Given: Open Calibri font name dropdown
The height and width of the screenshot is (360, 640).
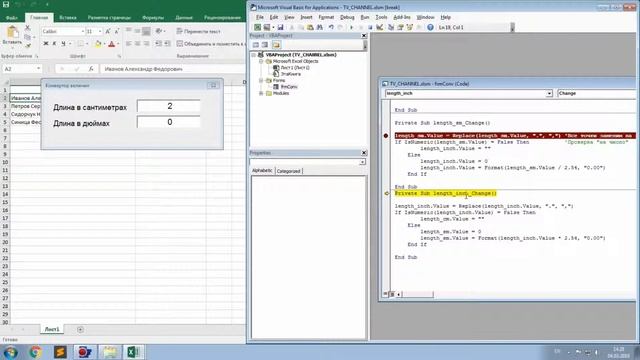Looking at the screenshot, I should [x=82, y=31].
